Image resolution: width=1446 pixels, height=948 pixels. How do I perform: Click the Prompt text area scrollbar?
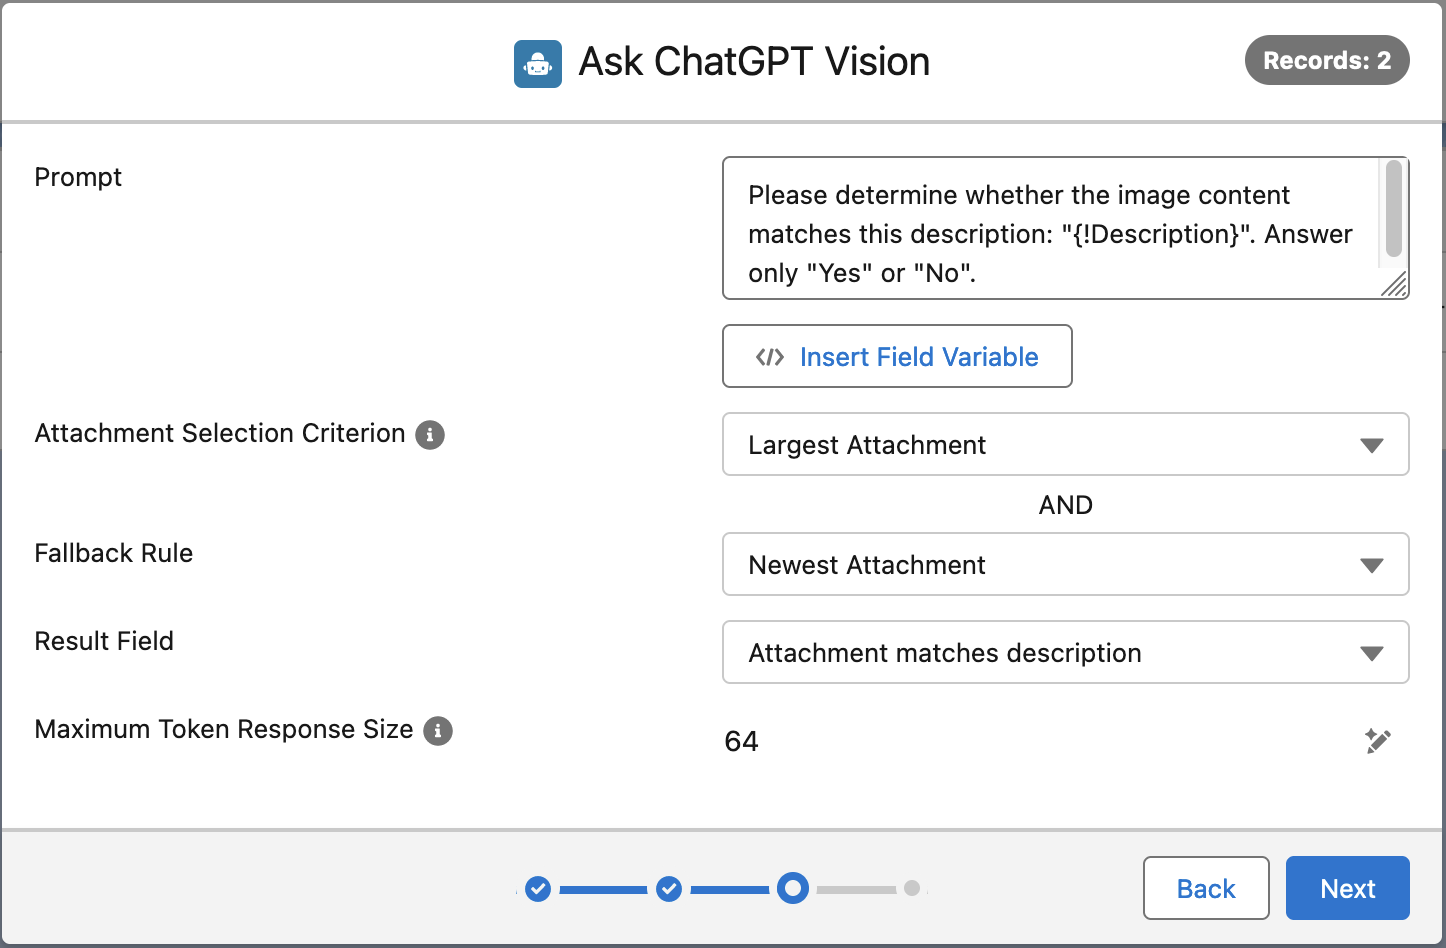point(1394,208)
